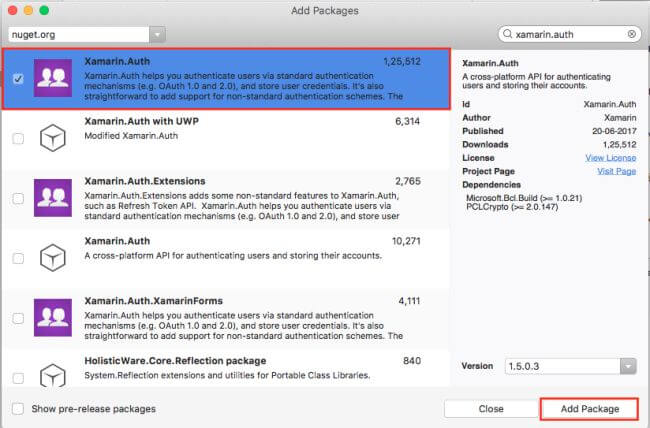Open the Visit Page link
Image resolution: width=650 pixels, height=428 pixels.
pyautogui.click(x=616, y=171)
